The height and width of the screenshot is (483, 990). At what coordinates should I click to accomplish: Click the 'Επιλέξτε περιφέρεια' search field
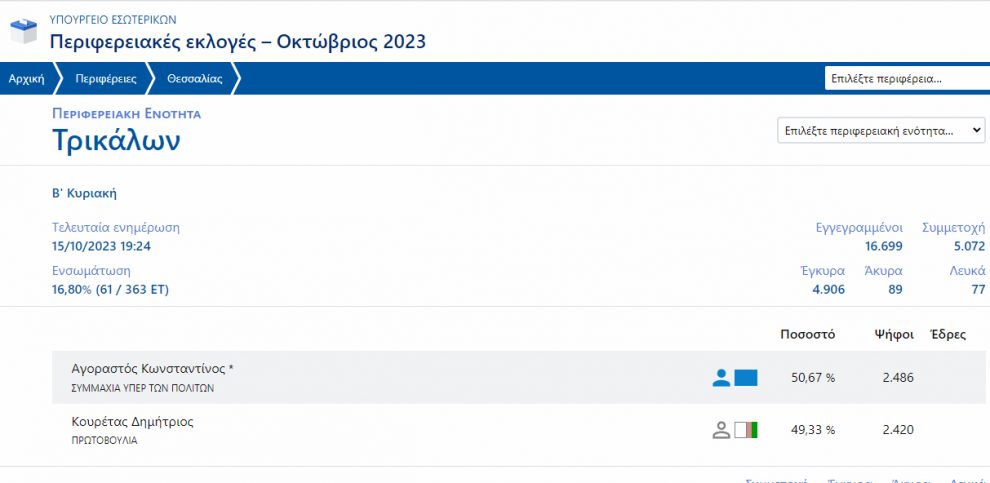(x=905, y=79)
